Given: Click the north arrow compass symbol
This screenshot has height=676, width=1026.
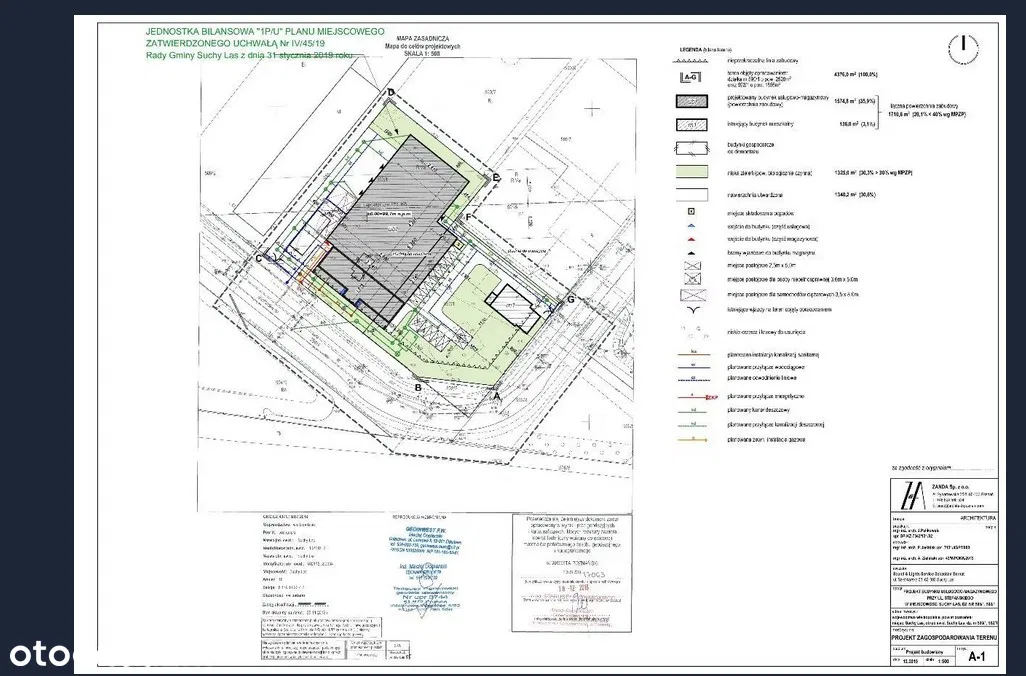Looking at the screenshot, I should (962, 43).
